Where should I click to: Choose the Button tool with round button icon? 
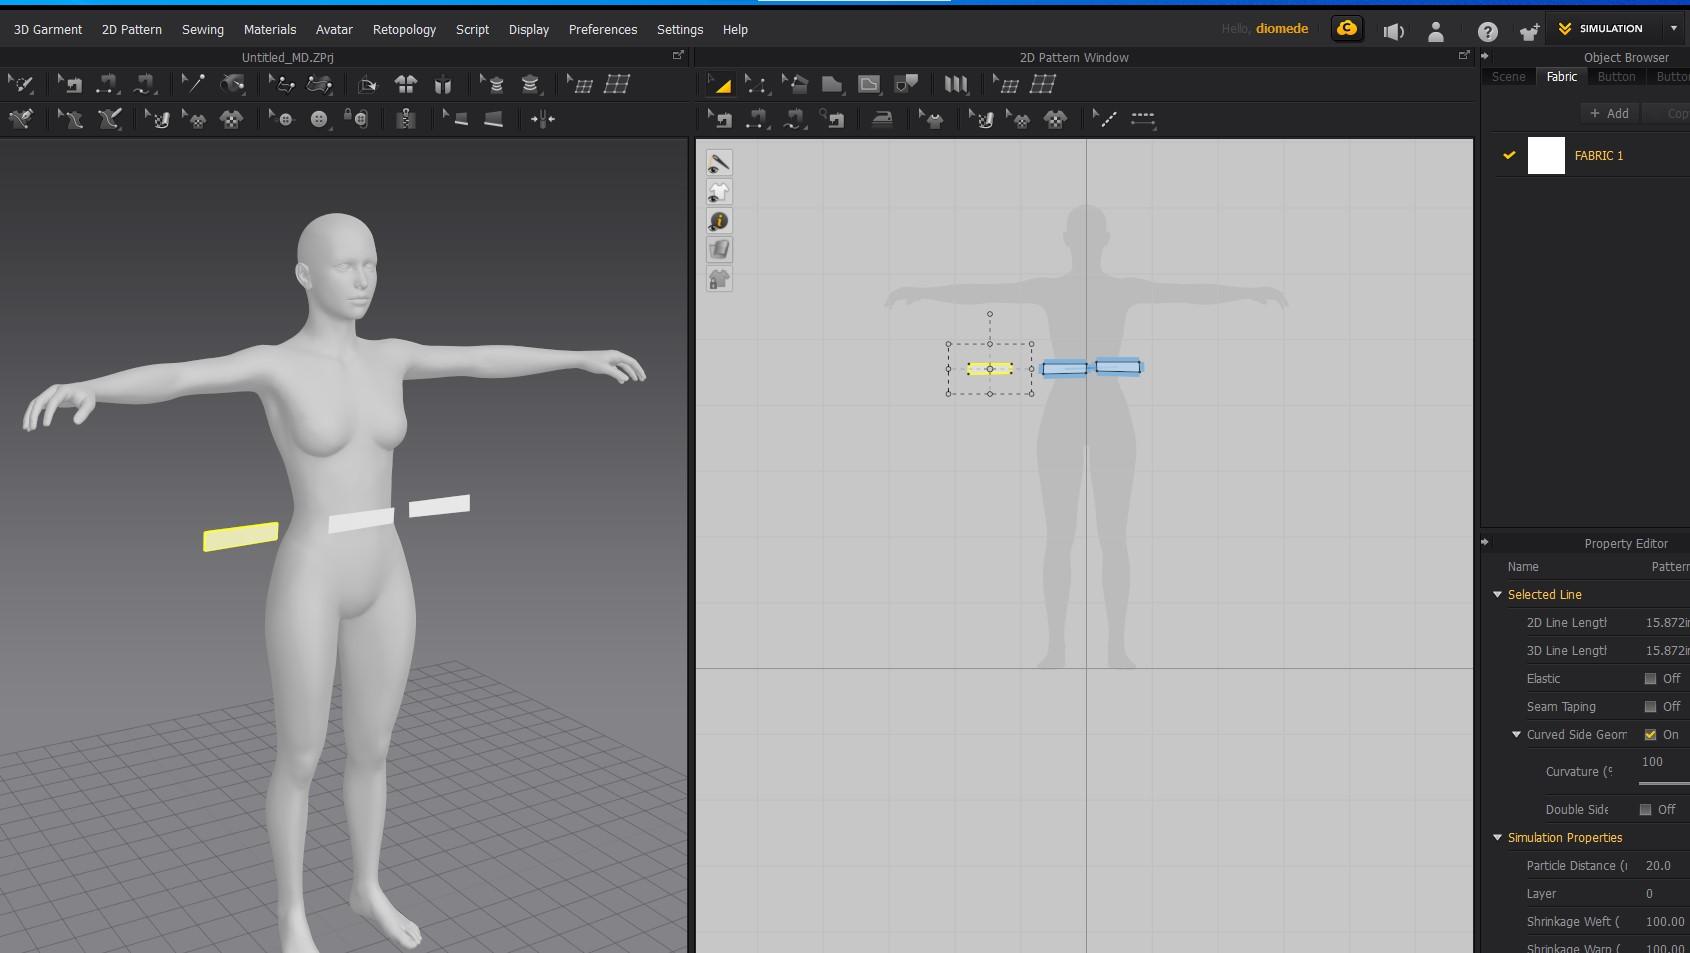click(319, 120)
